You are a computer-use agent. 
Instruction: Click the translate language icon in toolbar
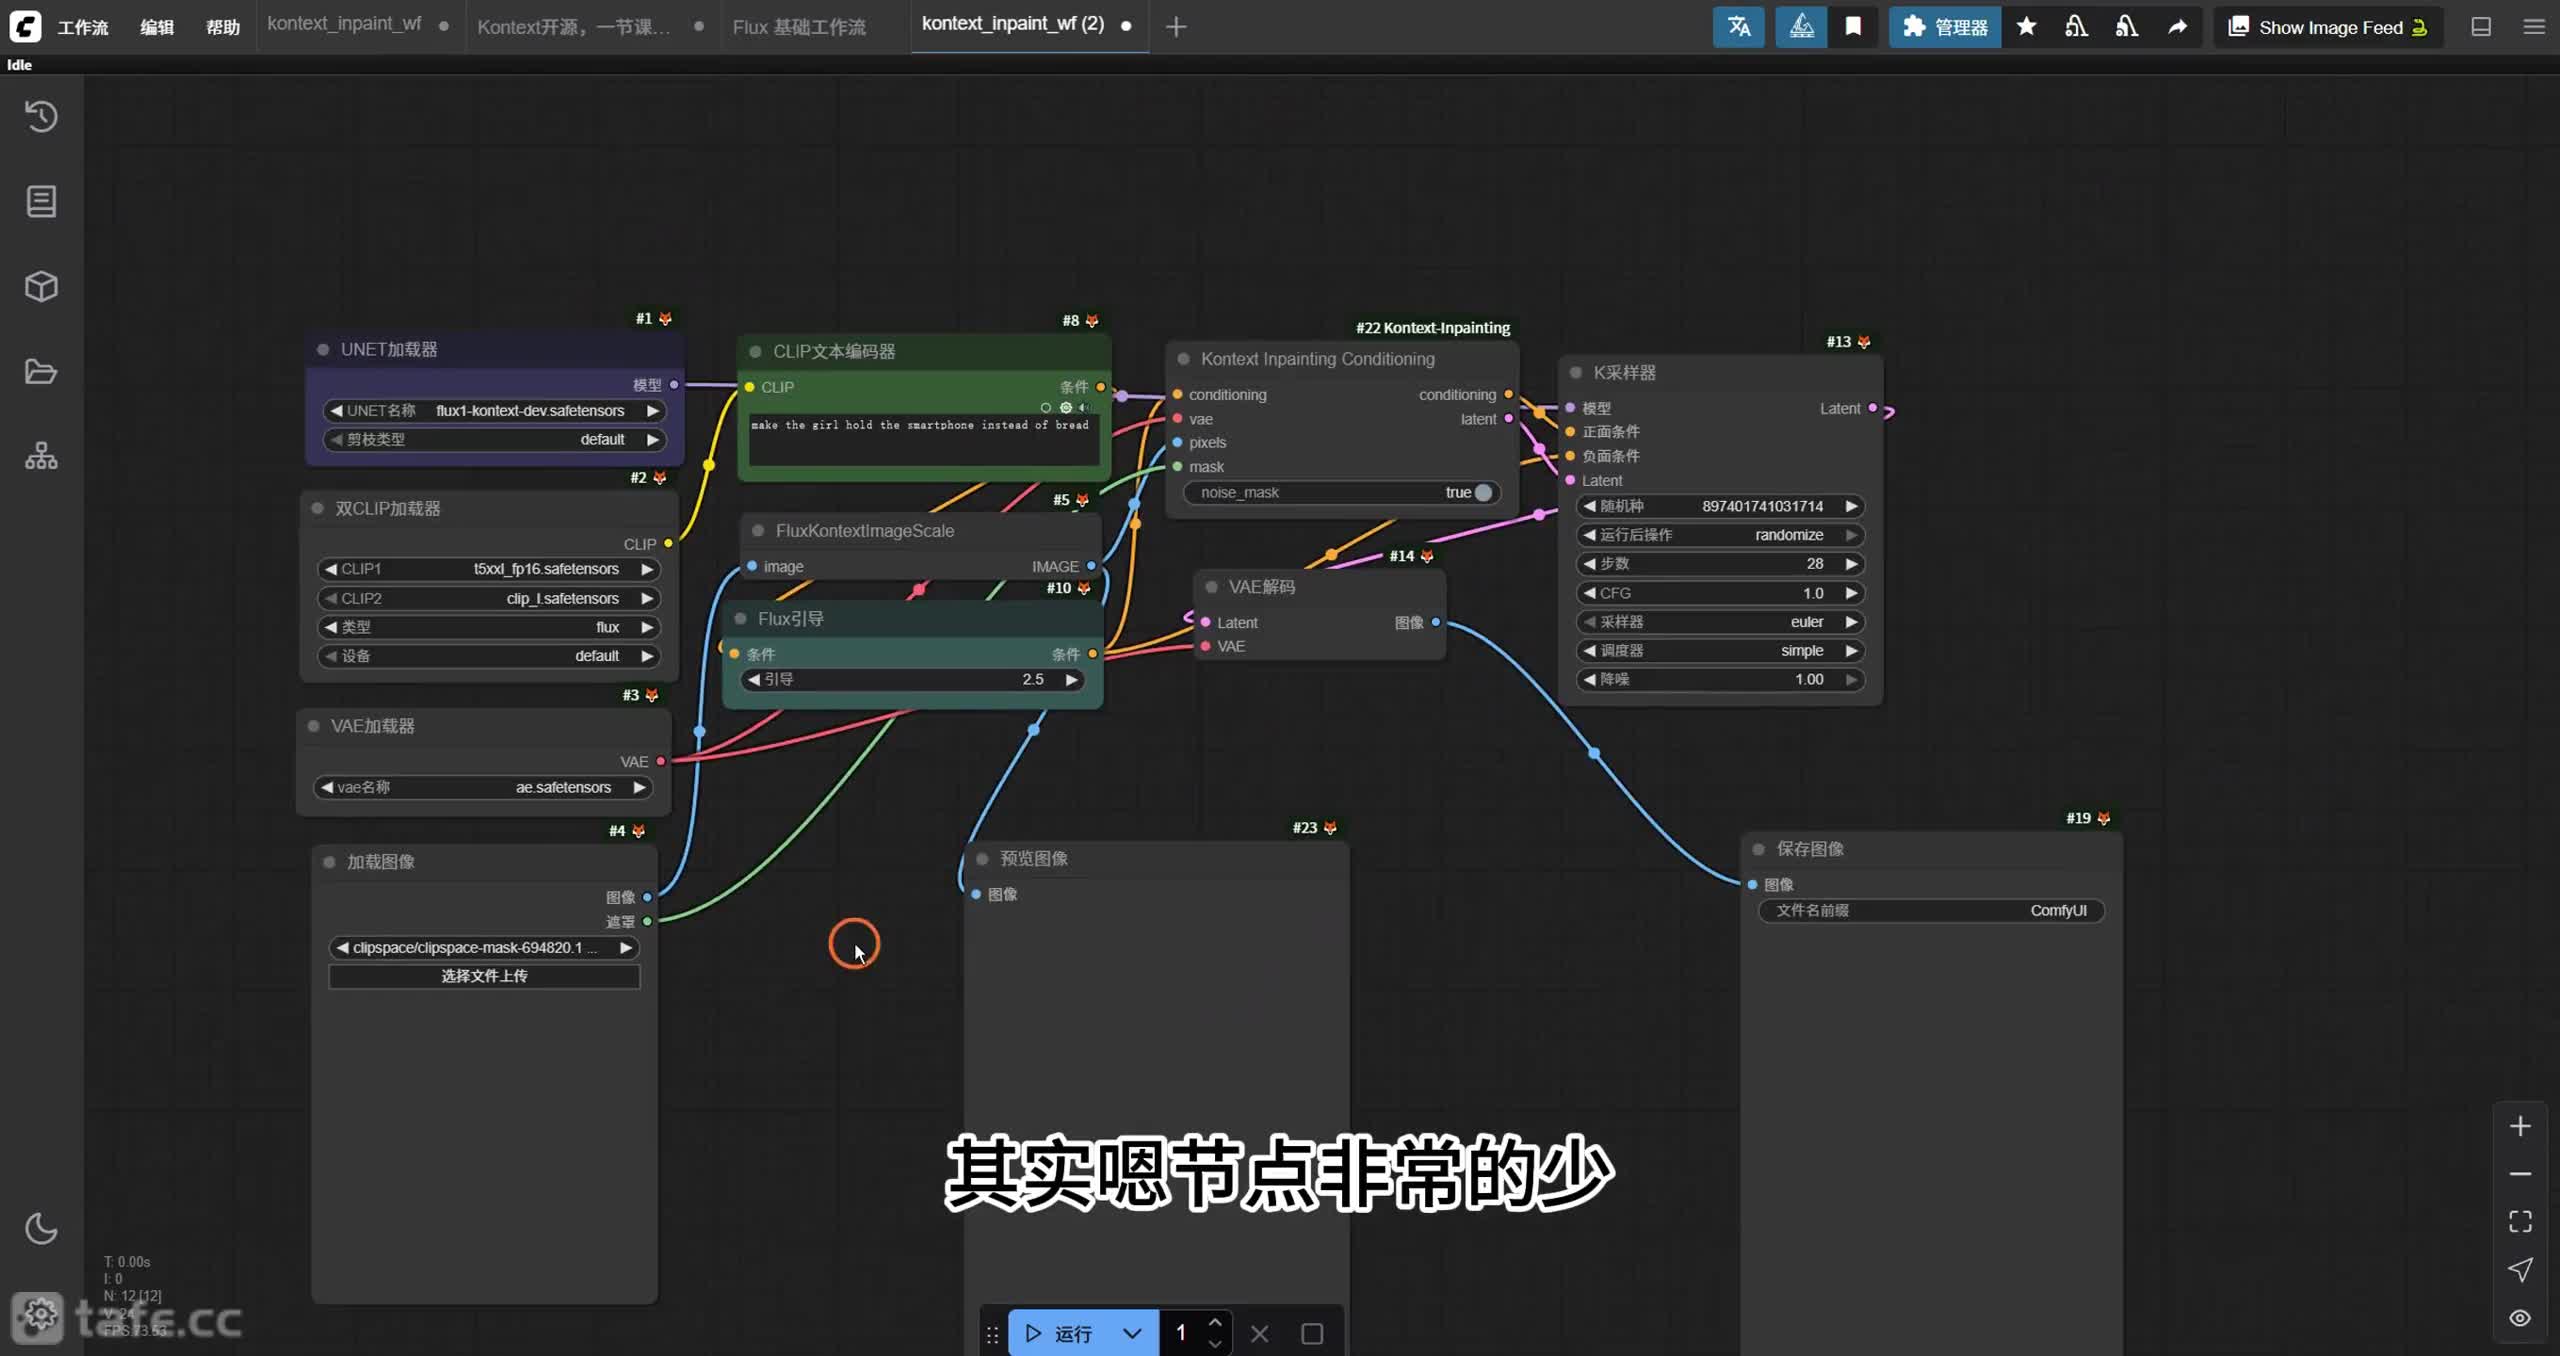1739,27
